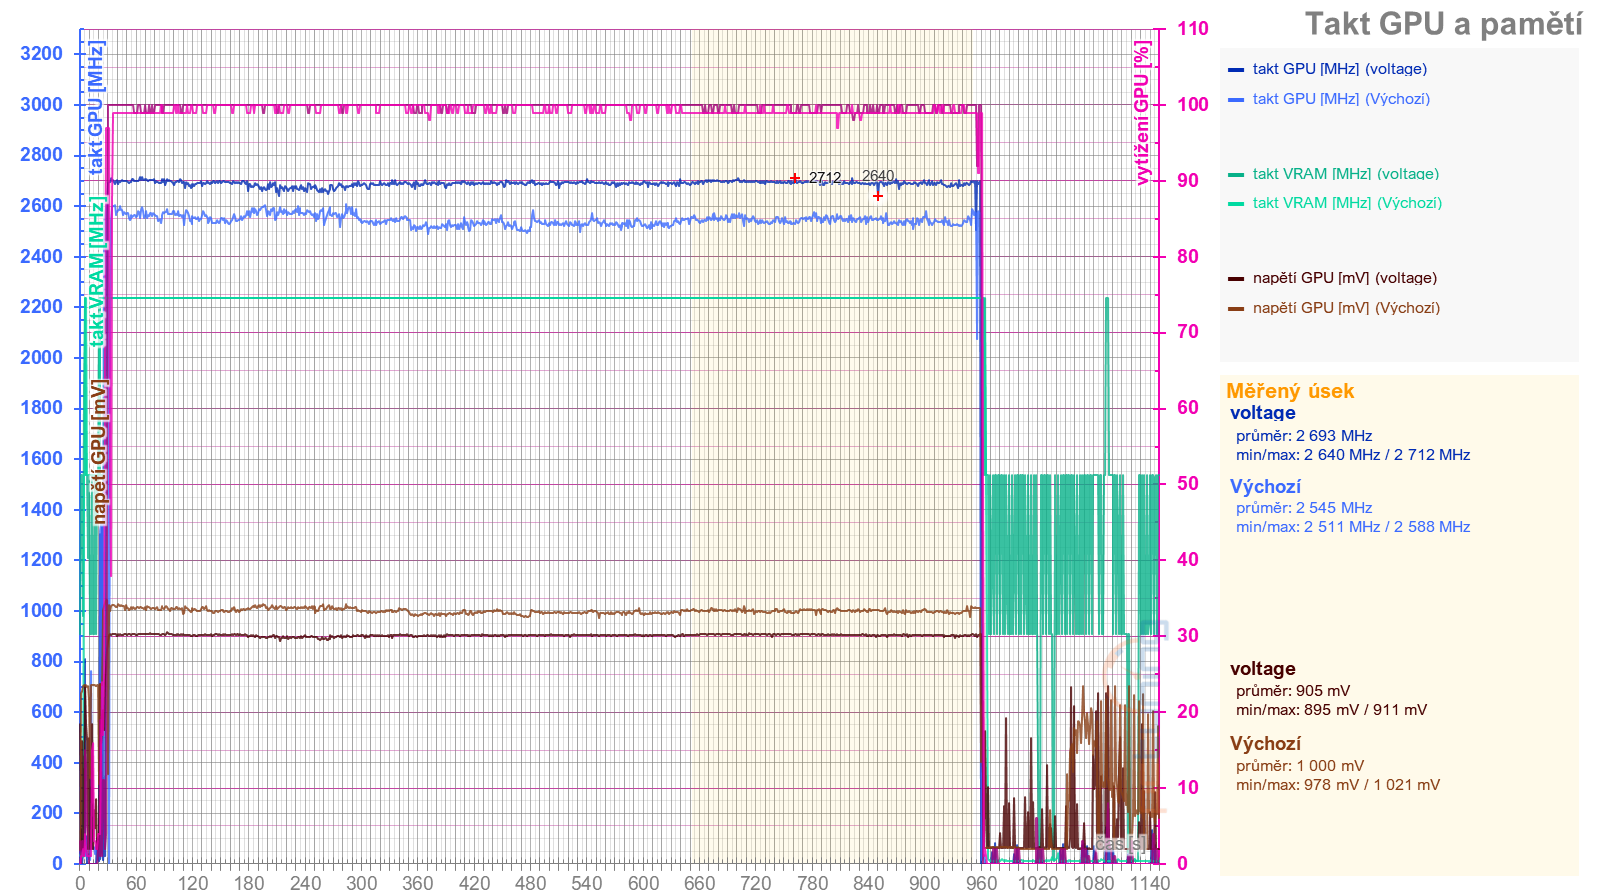Click the 30 tick on the right axis
This screenshot has height=896, width=1599.
pyautogui.click(x=1188, y=636)
